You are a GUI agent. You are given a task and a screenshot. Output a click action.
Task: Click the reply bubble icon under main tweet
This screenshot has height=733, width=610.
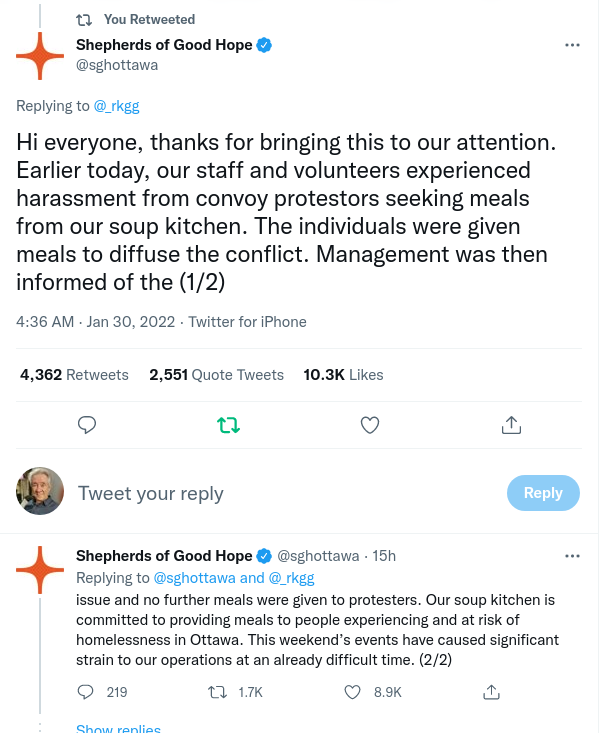[86, 425]
